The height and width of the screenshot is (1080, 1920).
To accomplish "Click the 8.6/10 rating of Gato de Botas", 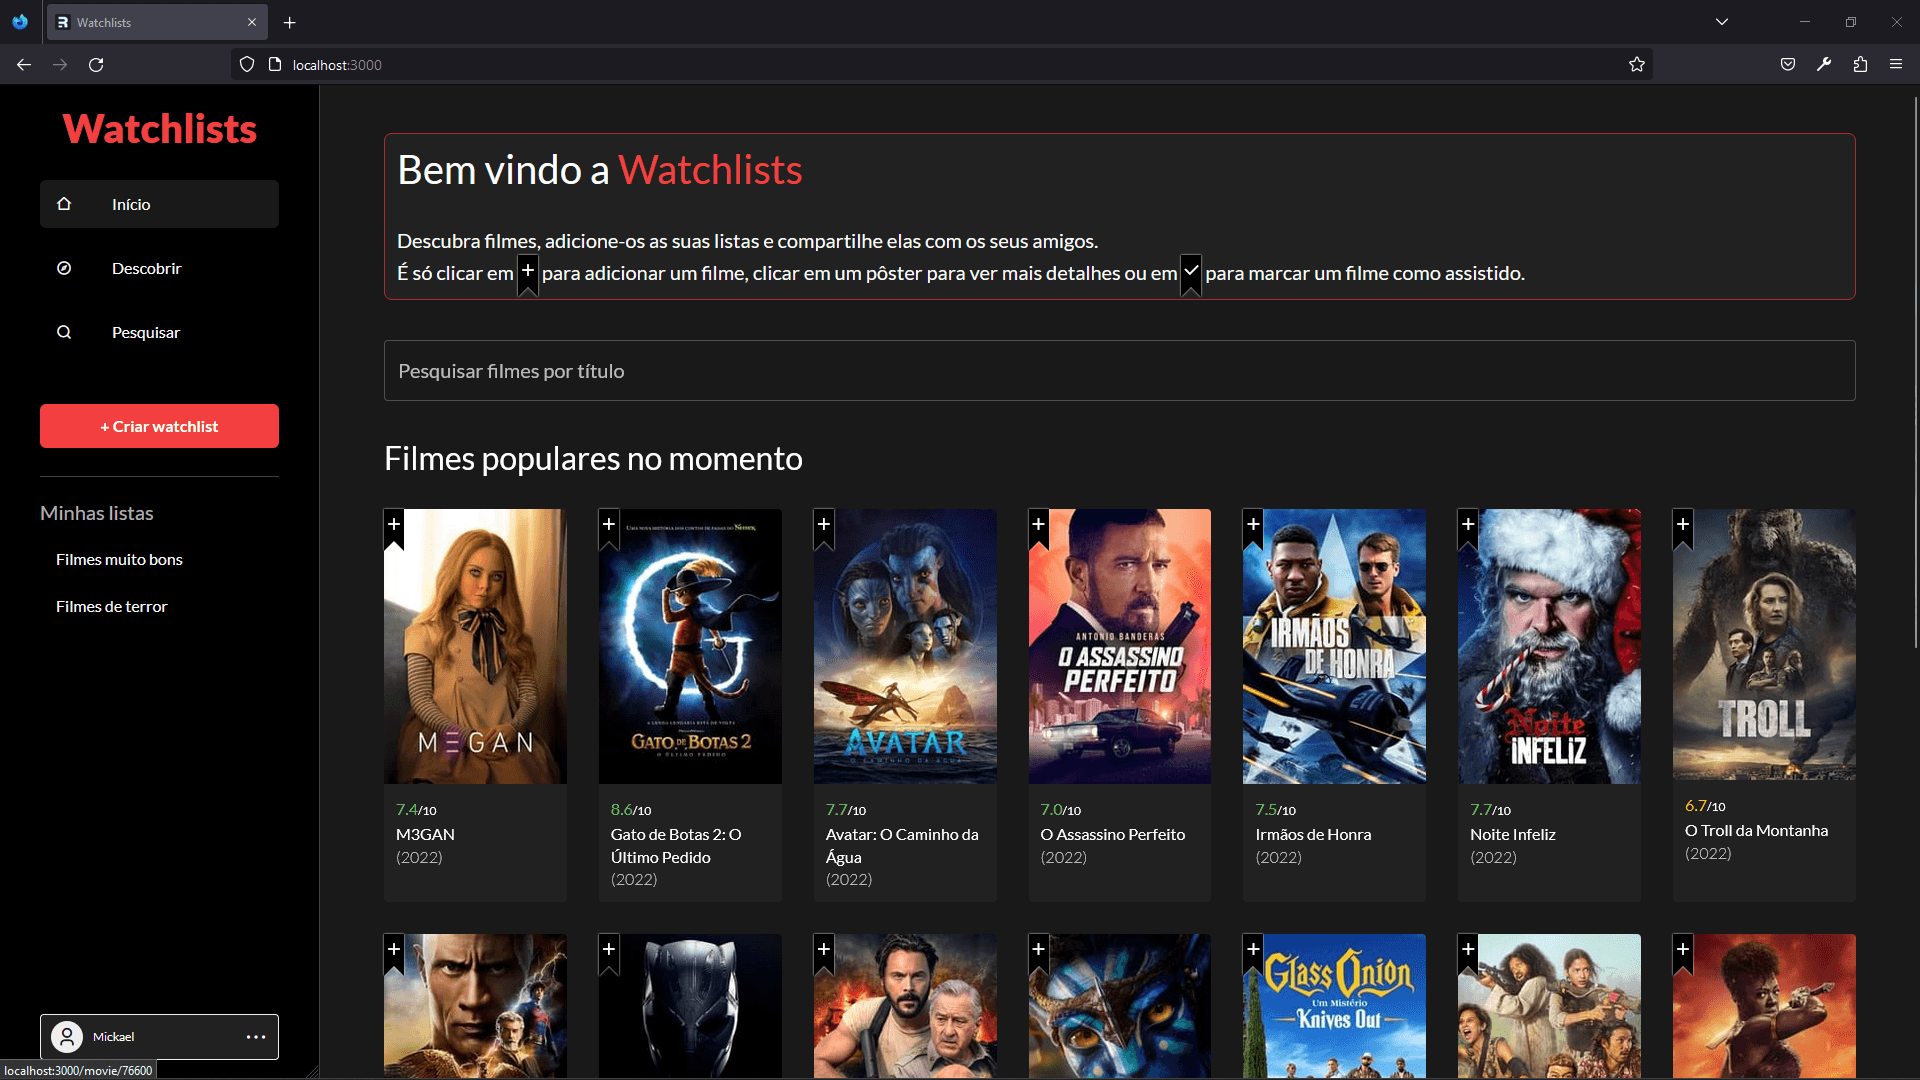I will [631, 810].
